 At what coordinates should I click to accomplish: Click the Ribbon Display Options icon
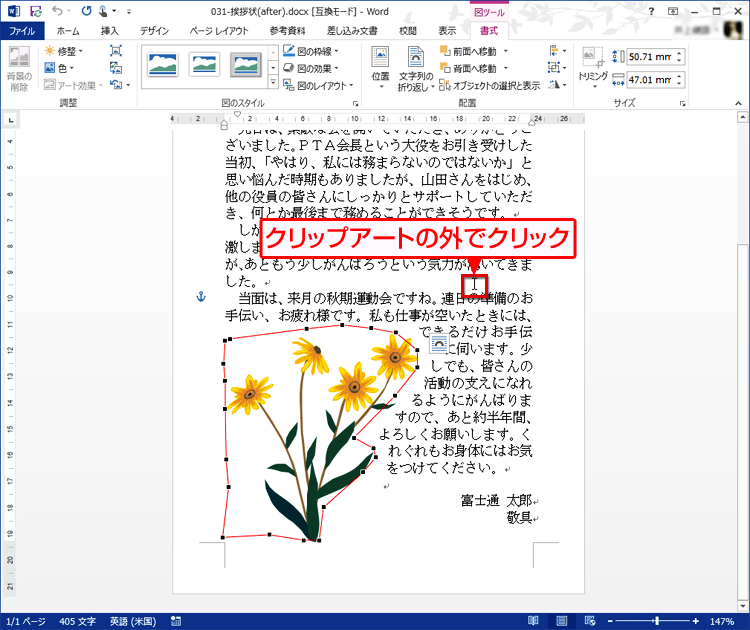click(x=673, y=11)
